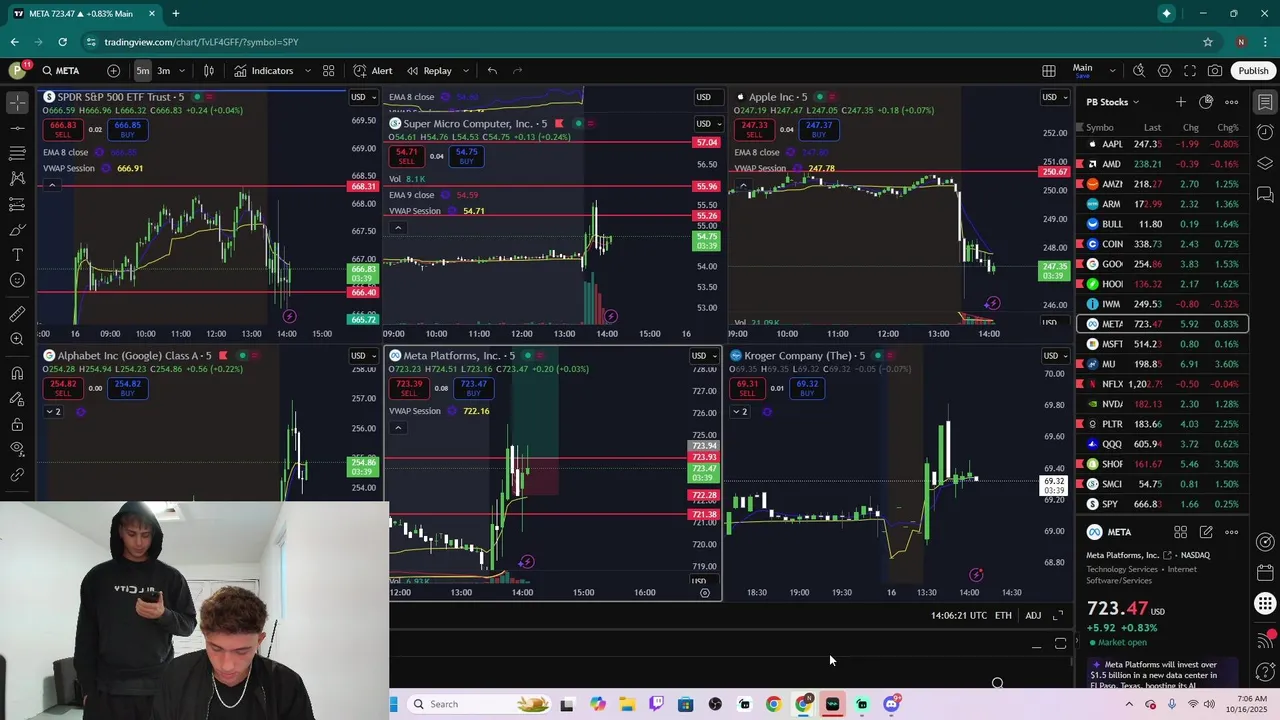Screen dimensions: 1280x720
Task: Click the Meta chart blue BUY button
Action: click(x=474, y=388)
